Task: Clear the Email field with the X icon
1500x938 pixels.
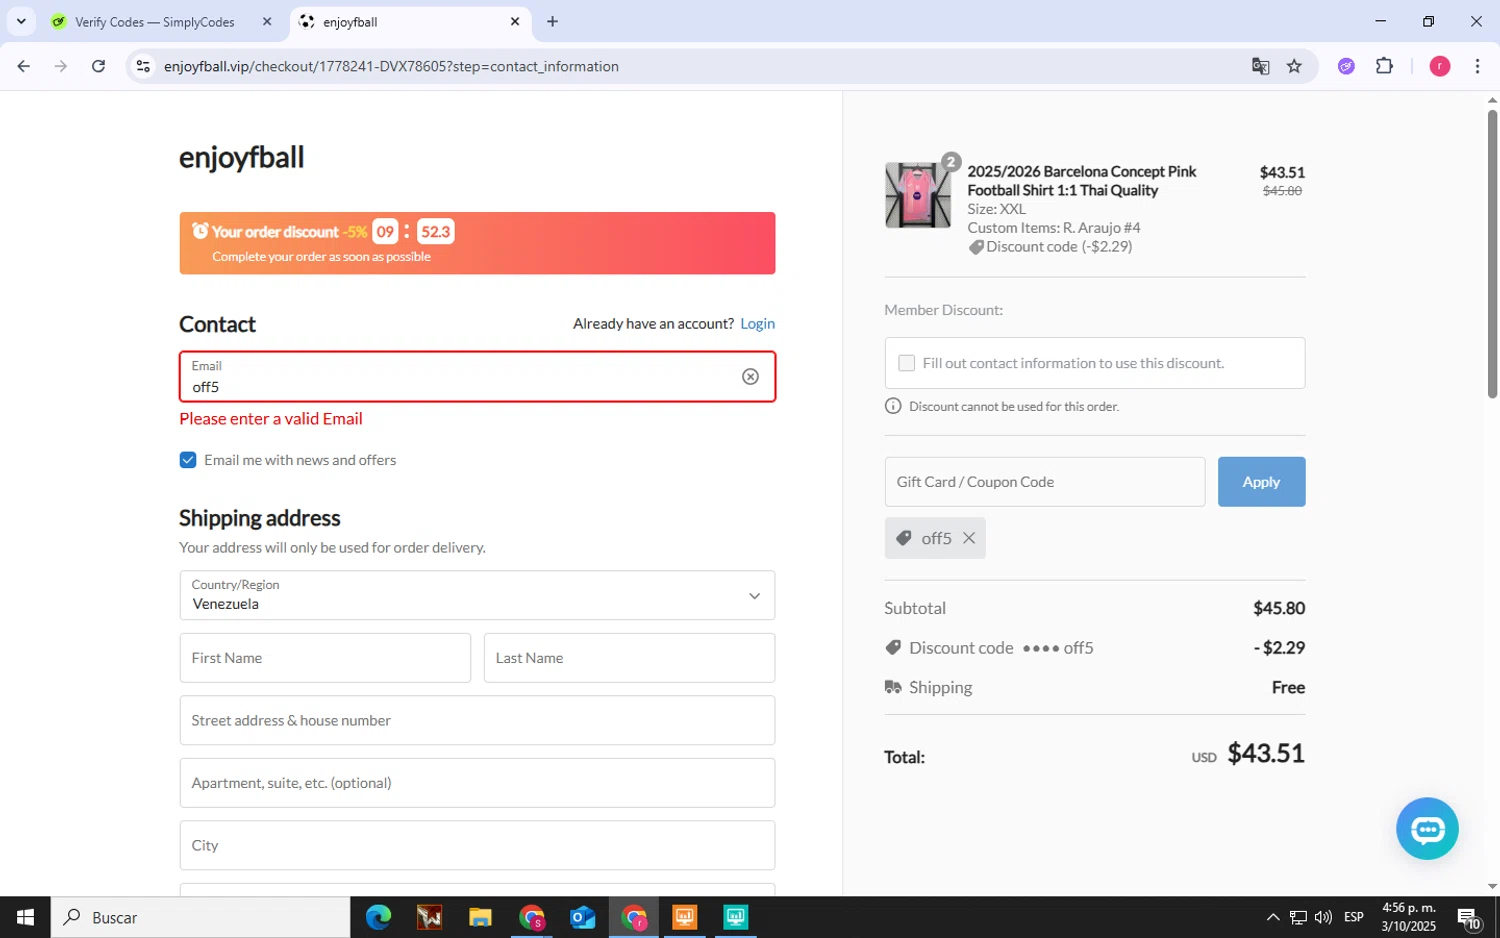Action: pos(750,376)
